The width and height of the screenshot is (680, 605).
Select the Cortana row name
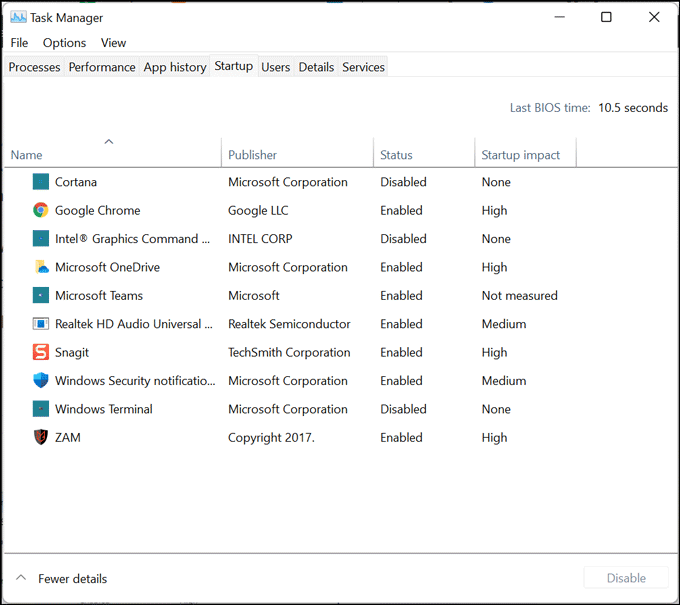tap(76, 182)
